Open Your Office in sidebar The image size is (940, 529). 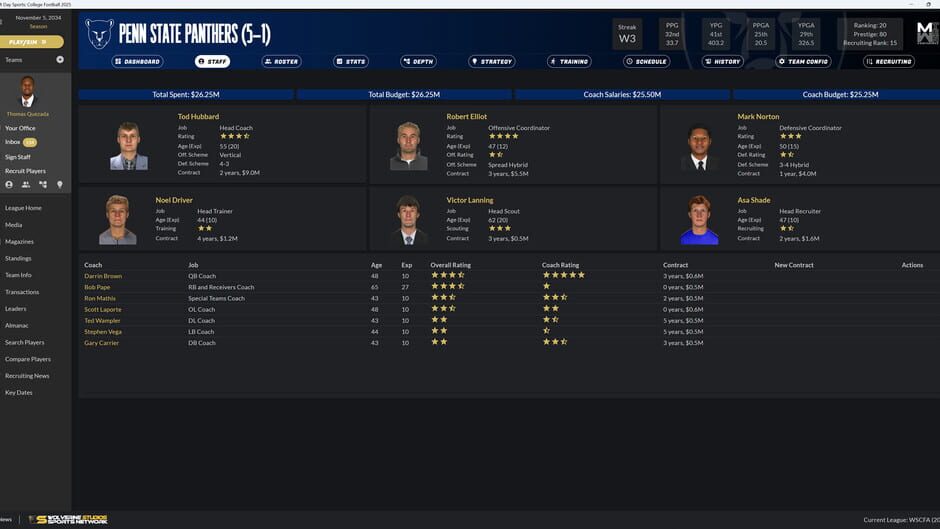click(x=20, y=128)
